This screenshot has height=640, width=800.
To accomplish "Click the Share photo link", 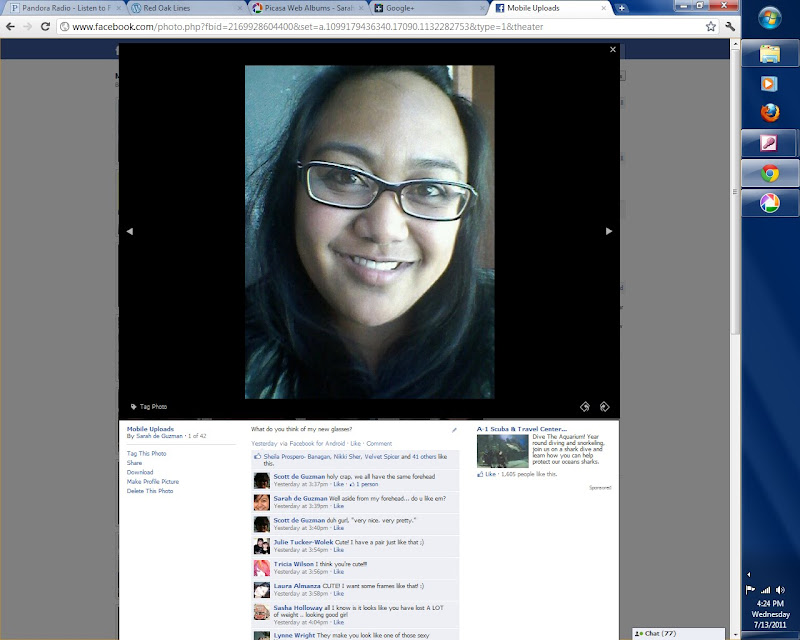I will pyautogui.click(x=134, y=462).
